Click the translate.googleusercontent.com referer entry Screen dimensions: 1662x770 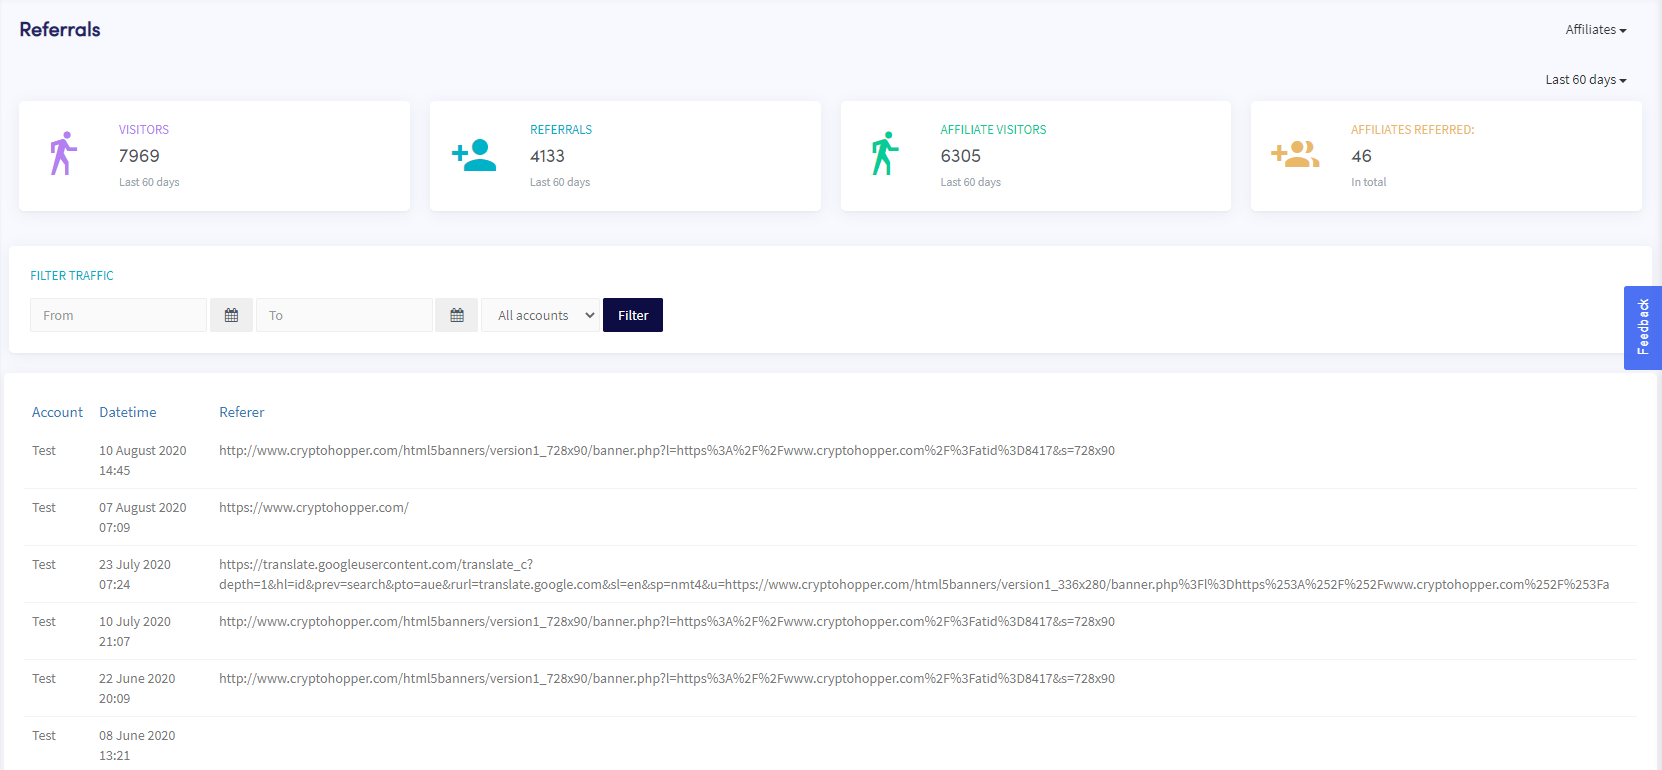point(914,574)
